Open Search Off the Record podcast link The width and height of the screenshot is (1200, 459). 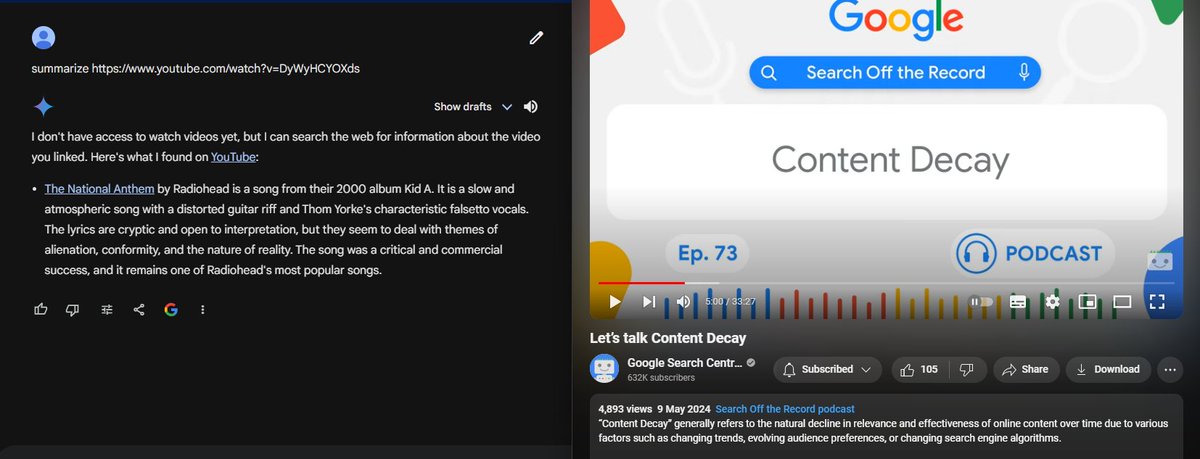pos(785,409)
